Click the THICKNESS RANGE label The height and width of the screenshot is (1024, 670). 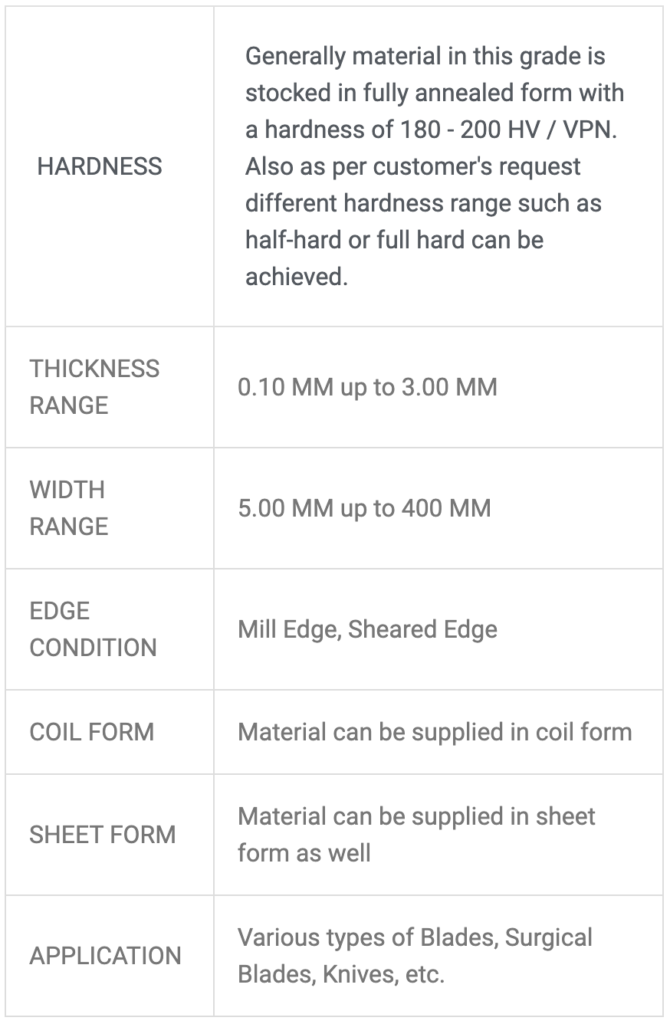point(94,387)
